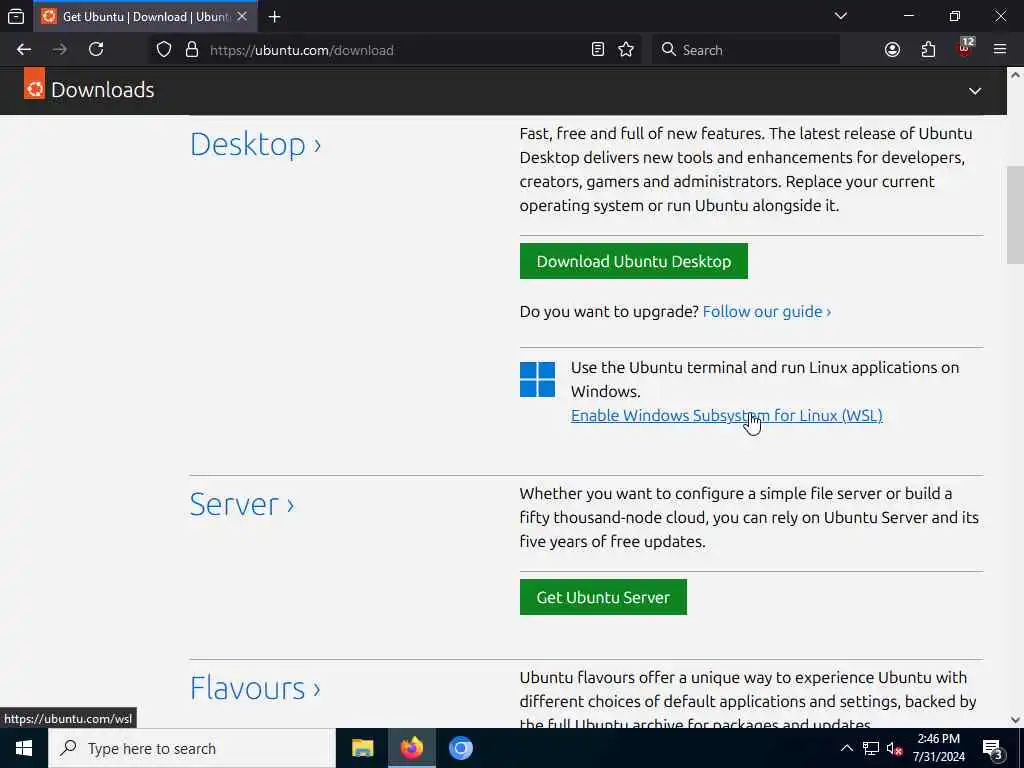Click the Windows logo image

(x=537, y=379)
